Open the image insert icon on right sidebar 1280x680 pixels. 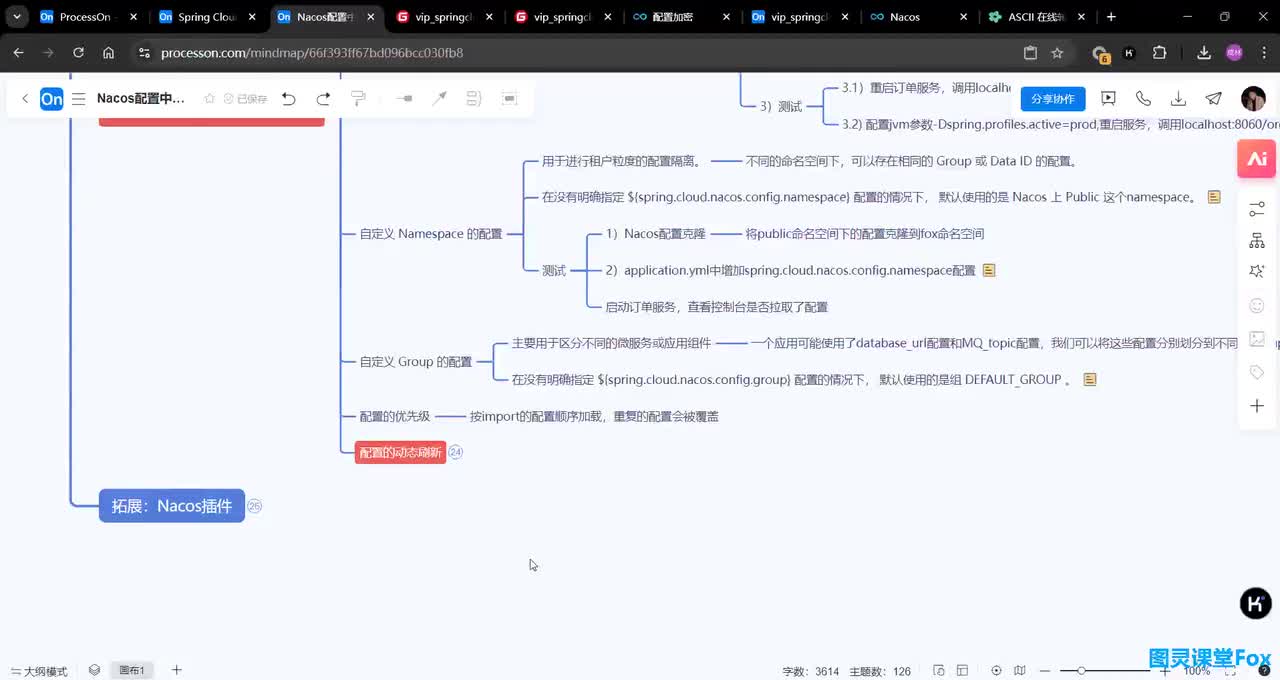click(x=1257, y=339)
